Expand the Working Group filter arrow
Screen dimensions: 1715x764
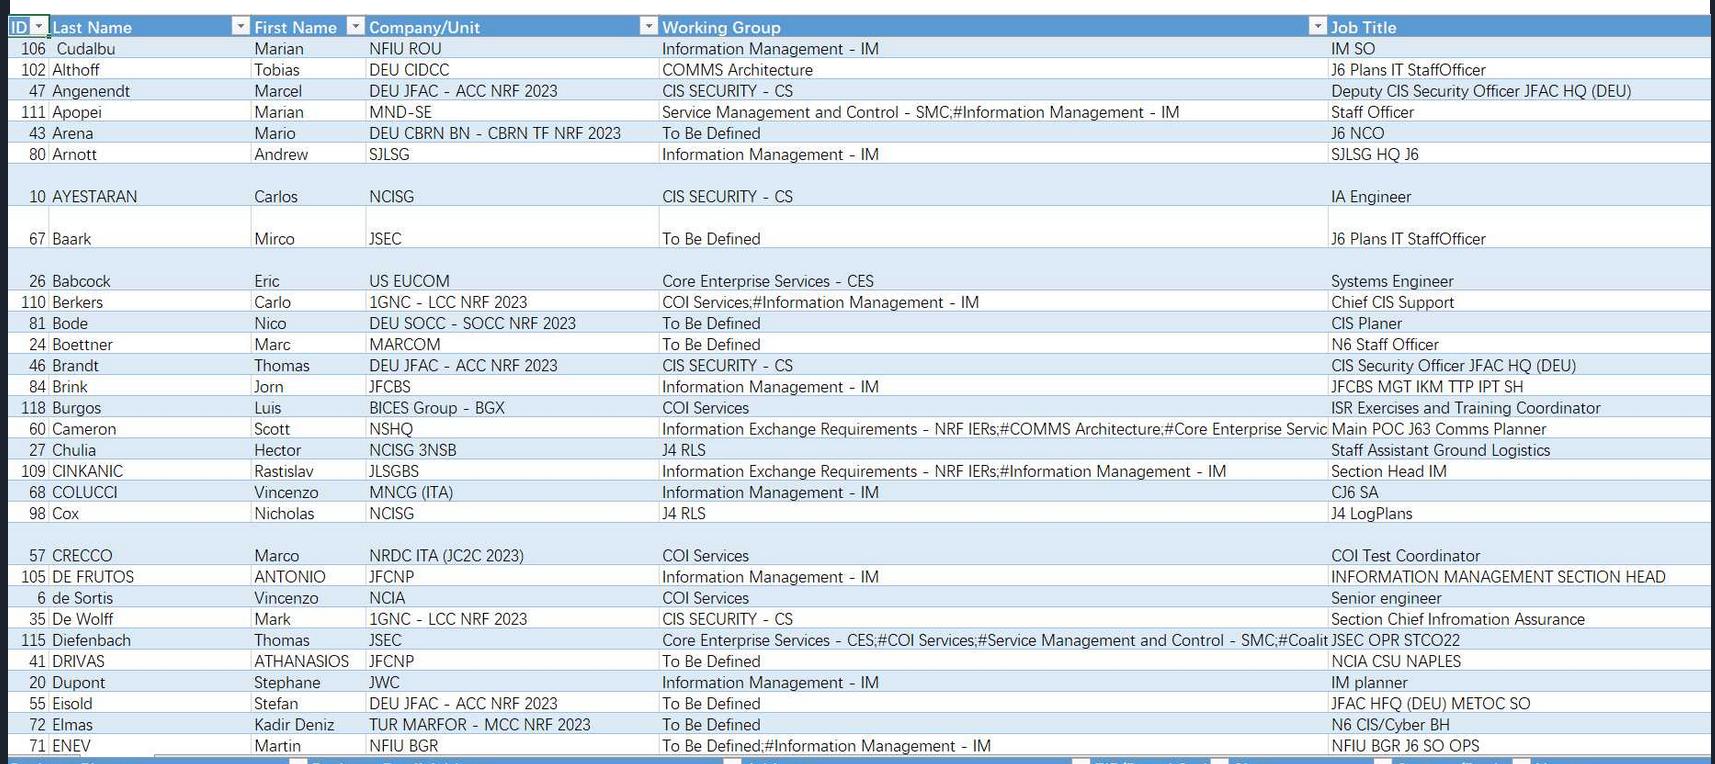pos(1317,26)
